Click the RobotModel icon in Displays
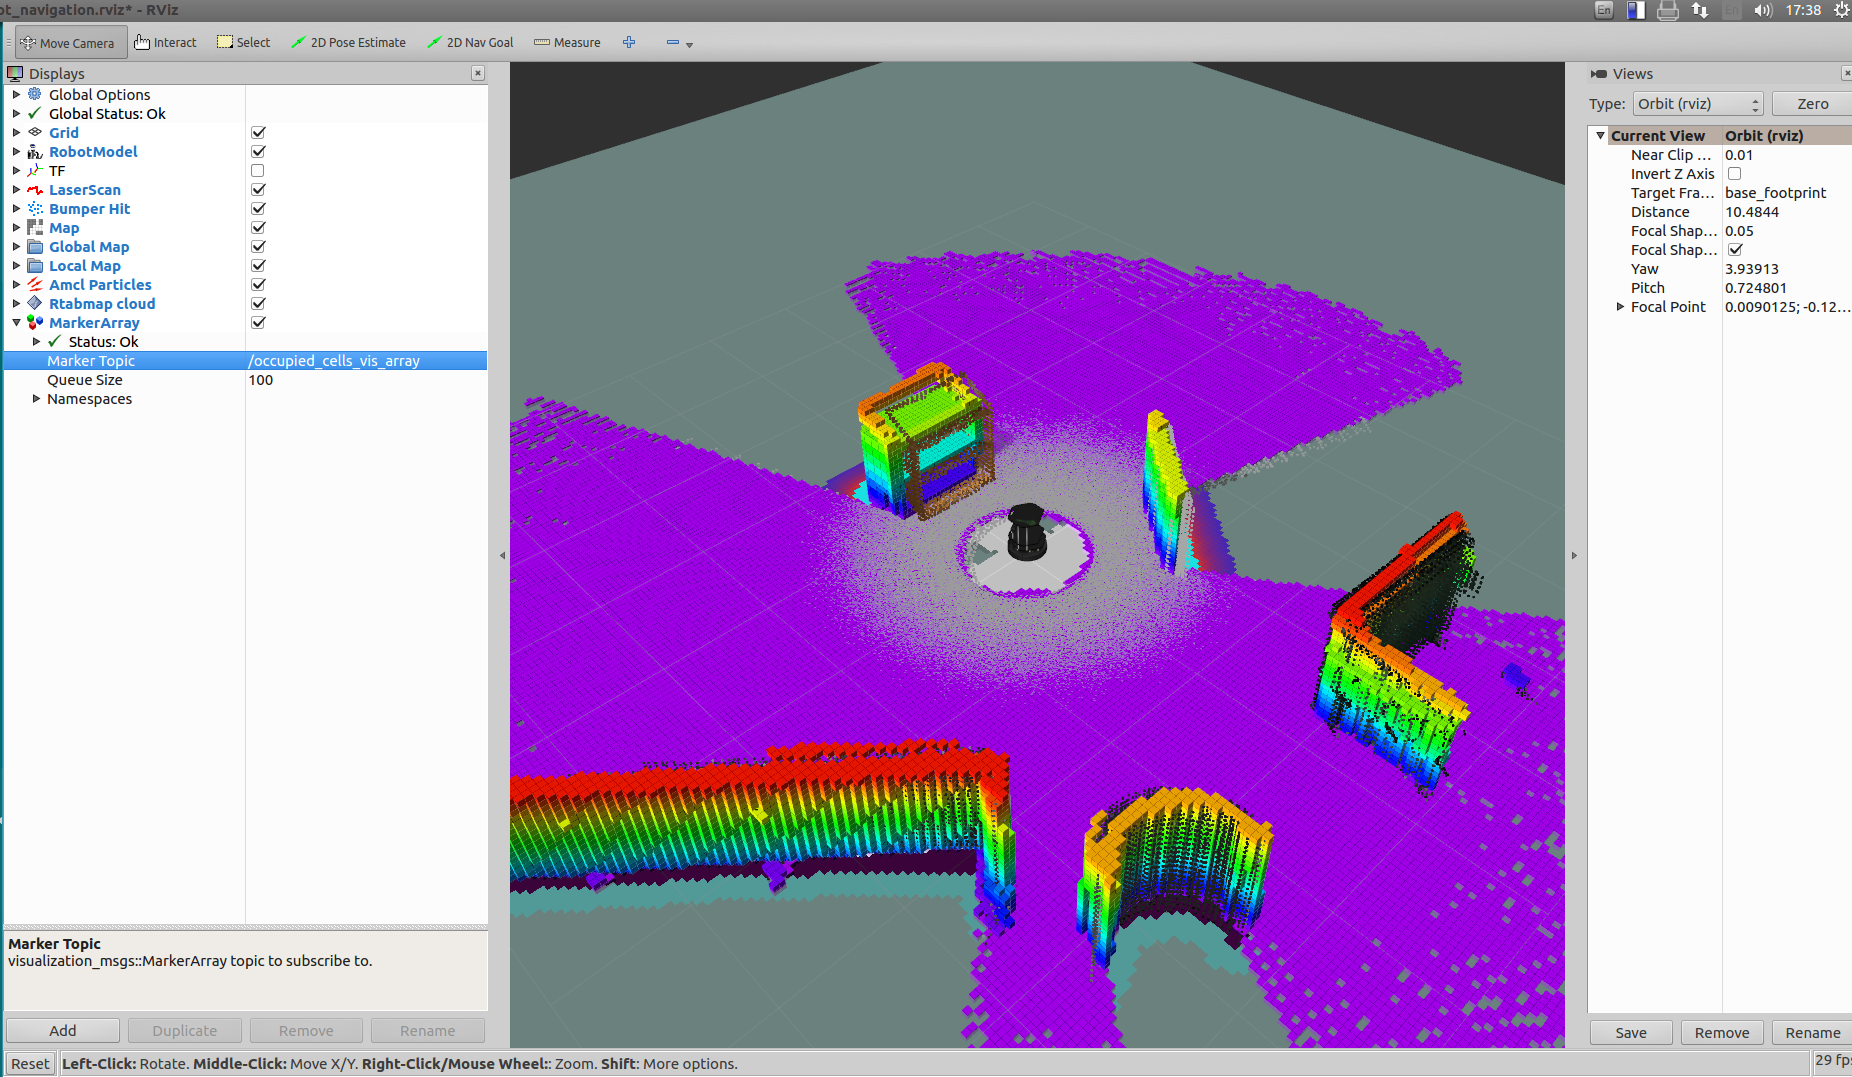 [x=33, y=151]
